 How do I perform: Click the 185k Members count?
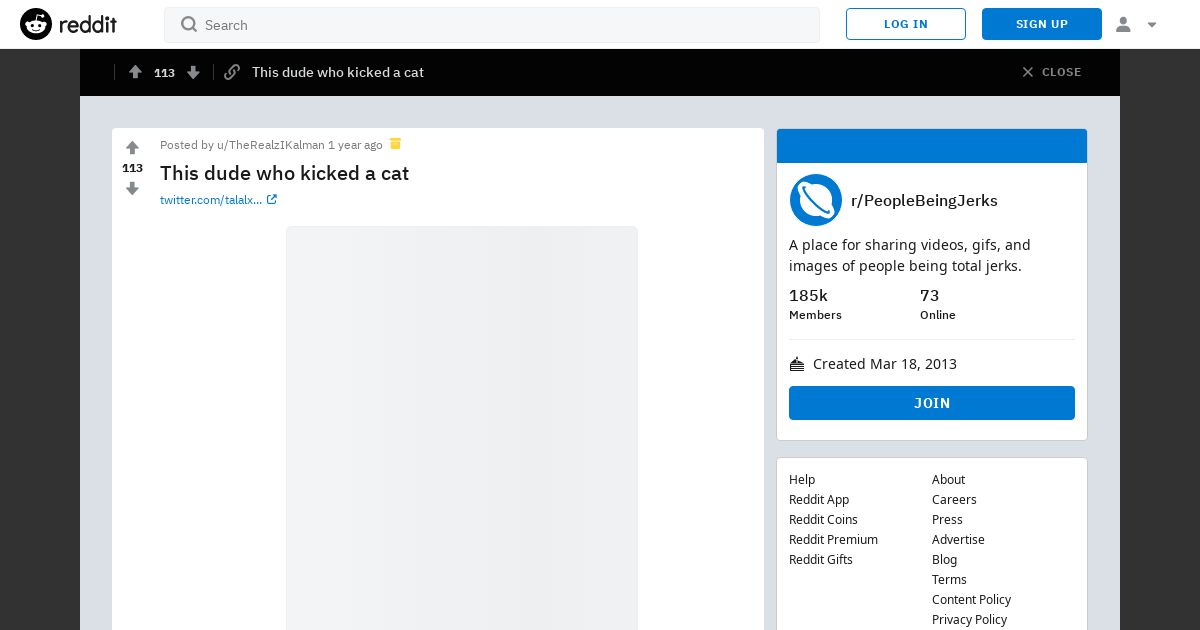pyautogui.click(x=815, y=304)
